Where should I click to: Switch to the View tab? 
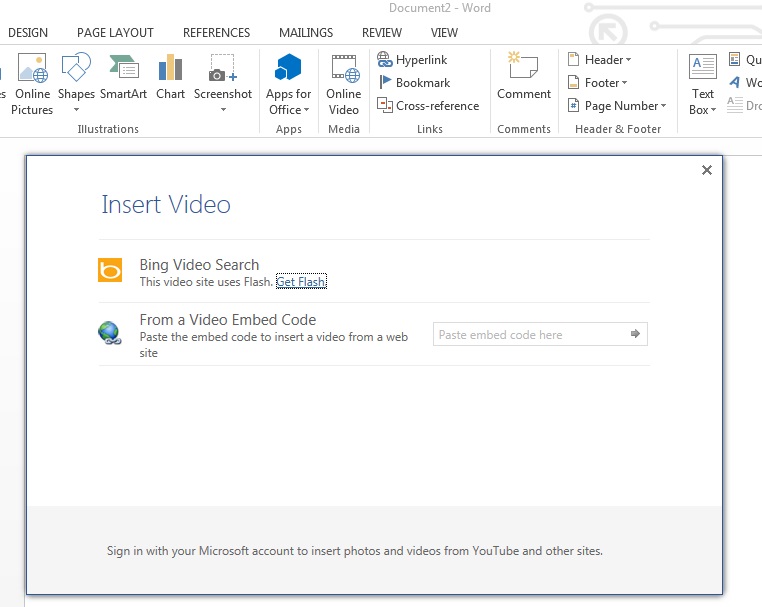(x=444, y=33)
